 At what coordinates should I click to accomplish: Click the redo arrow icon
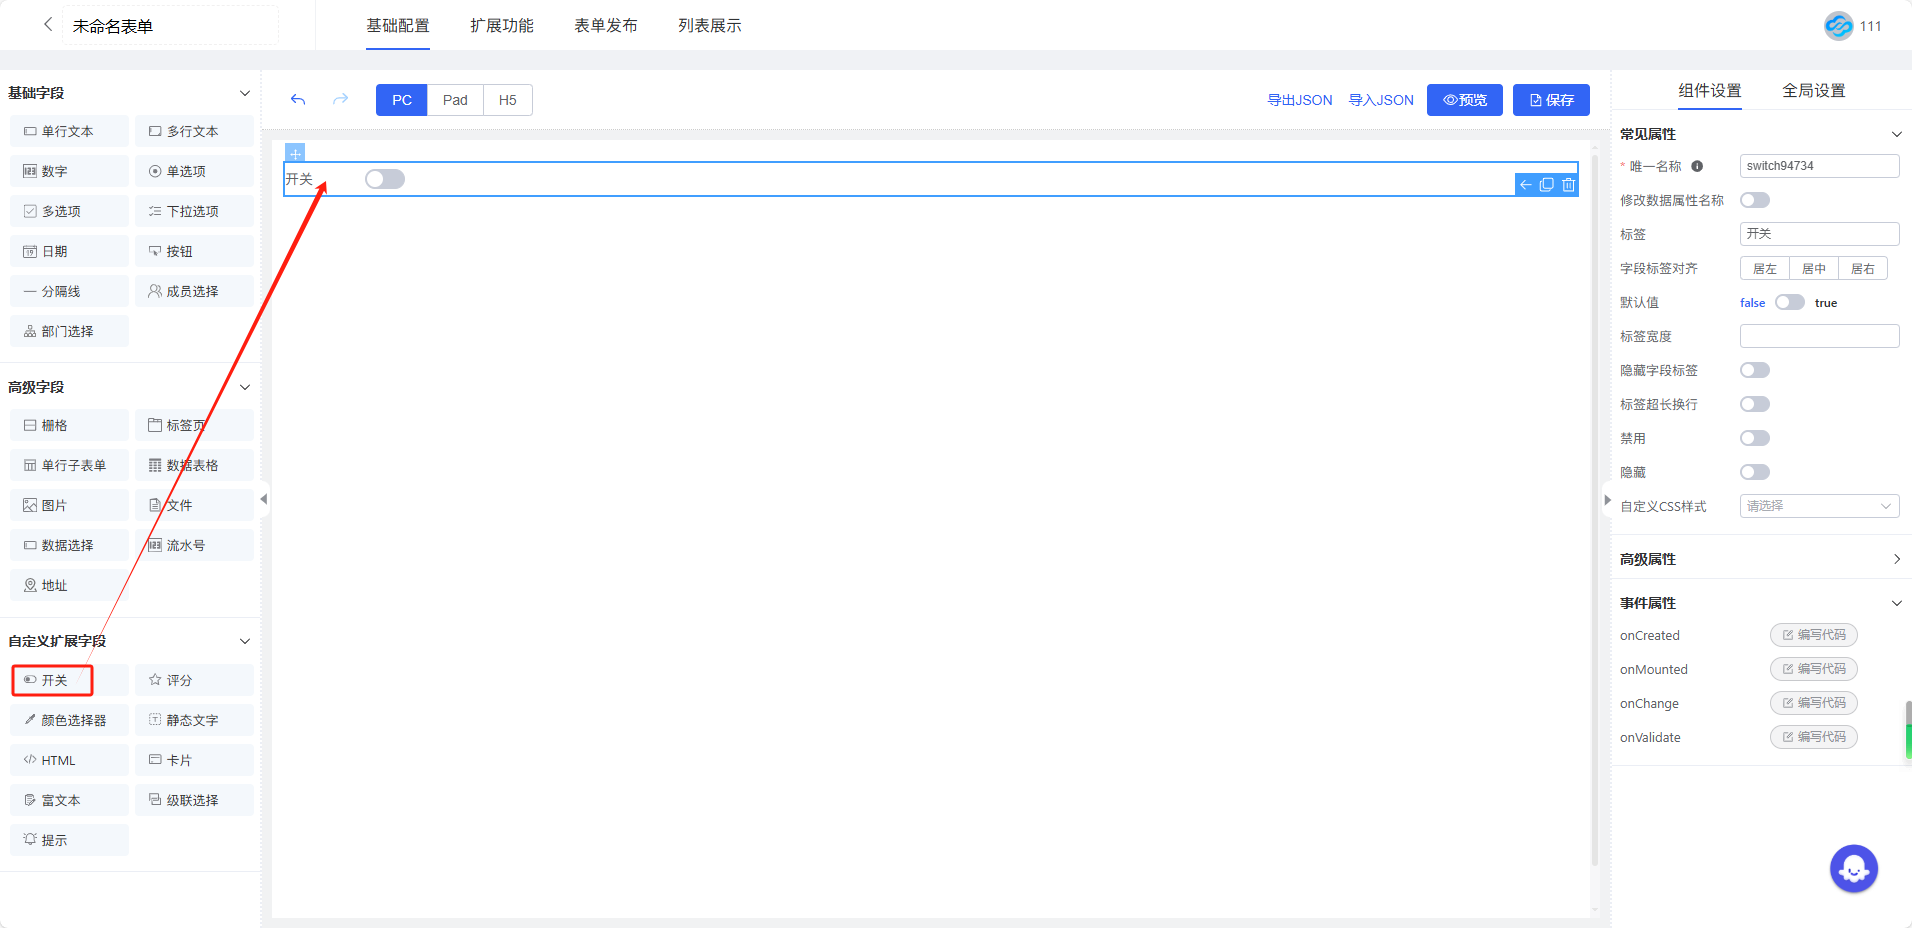click(341, 100)
